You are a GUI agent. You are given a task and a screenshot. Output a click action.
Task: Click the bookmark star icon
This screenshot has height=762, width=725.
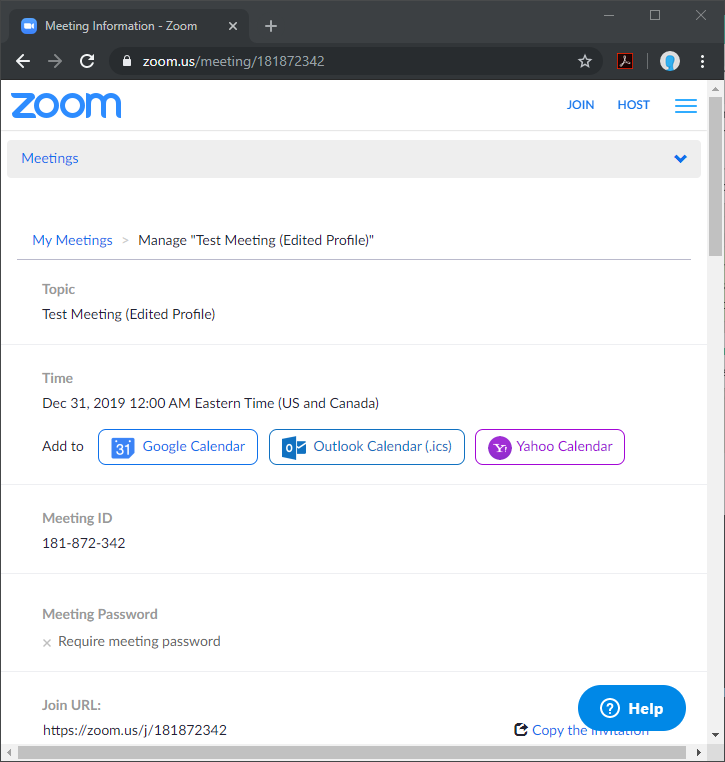(585, 61)
